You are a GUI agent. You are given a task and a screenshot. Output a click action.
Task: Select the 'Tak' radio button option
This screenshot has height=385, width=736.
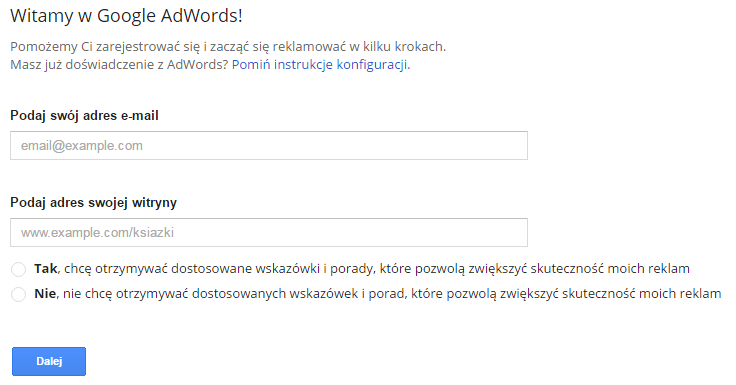[18, 270]
